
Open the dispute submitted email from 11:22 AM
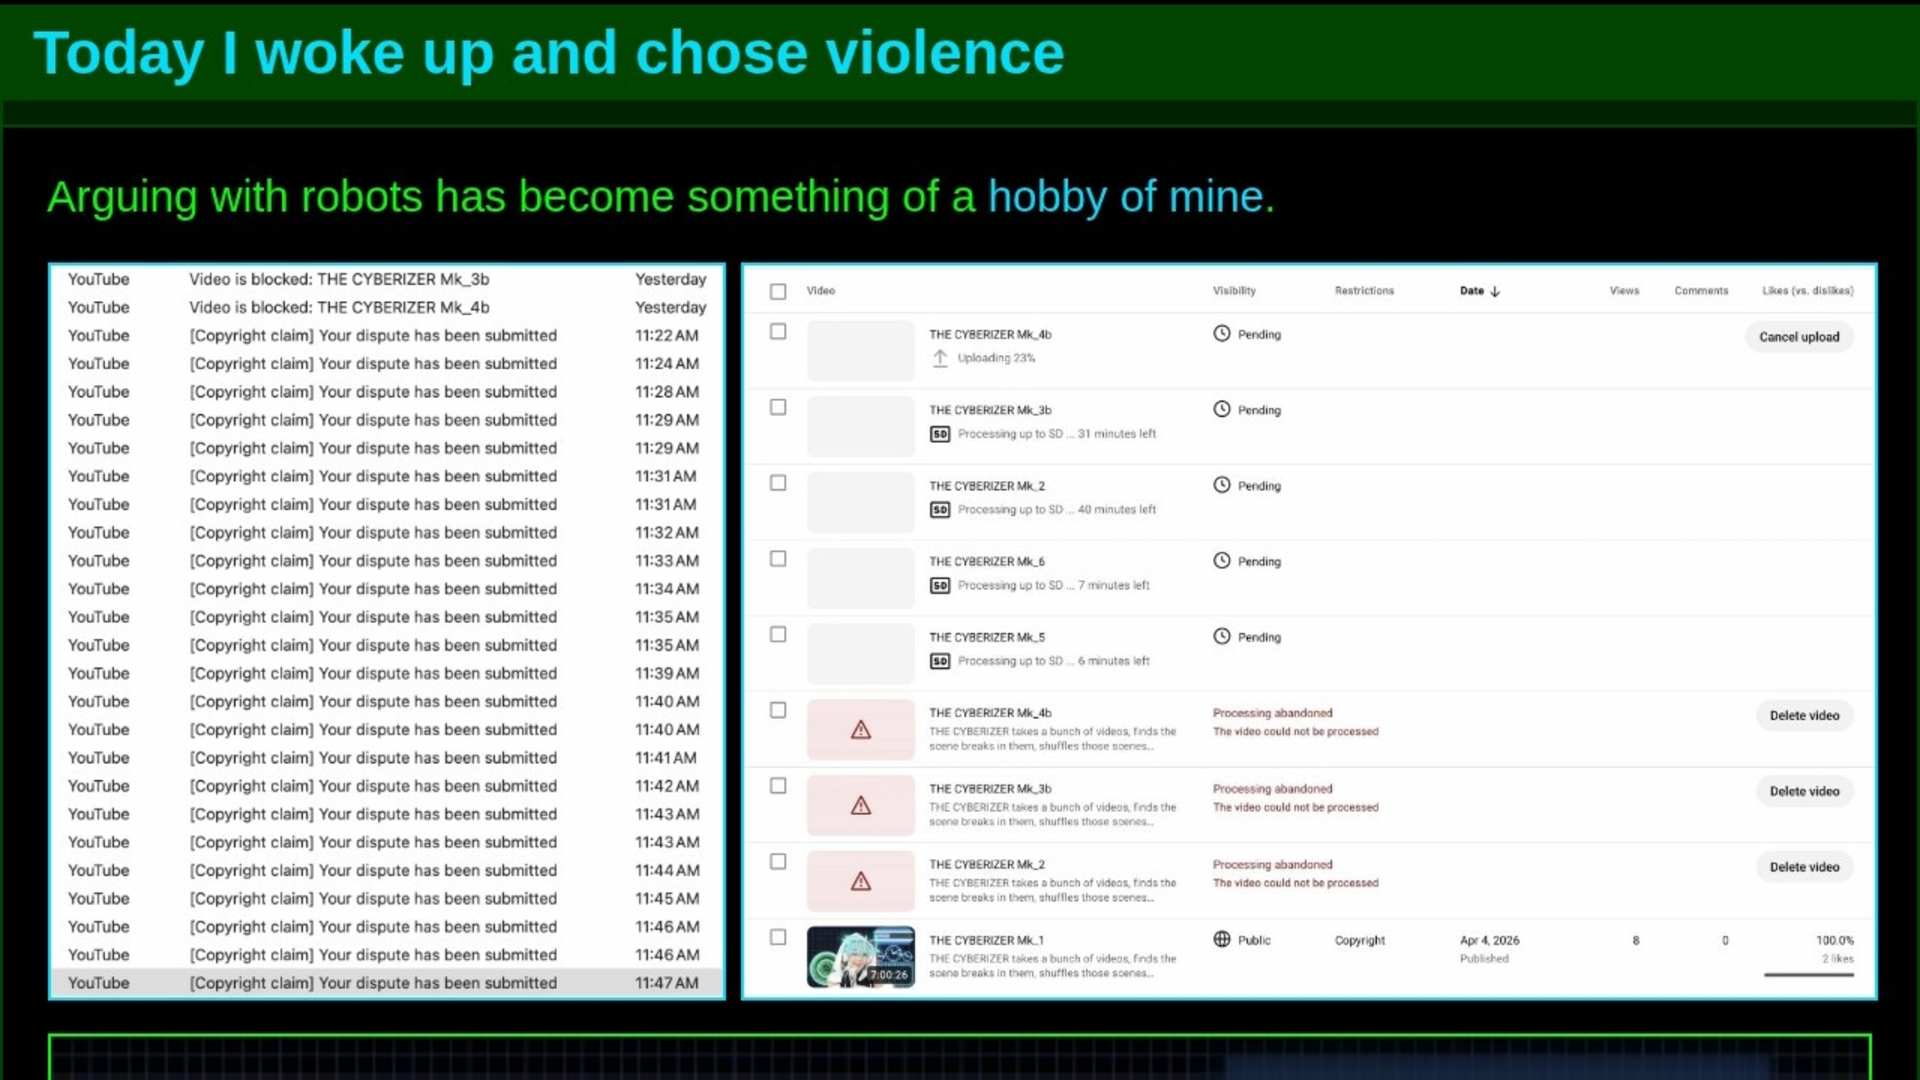(x=387, y=335)
